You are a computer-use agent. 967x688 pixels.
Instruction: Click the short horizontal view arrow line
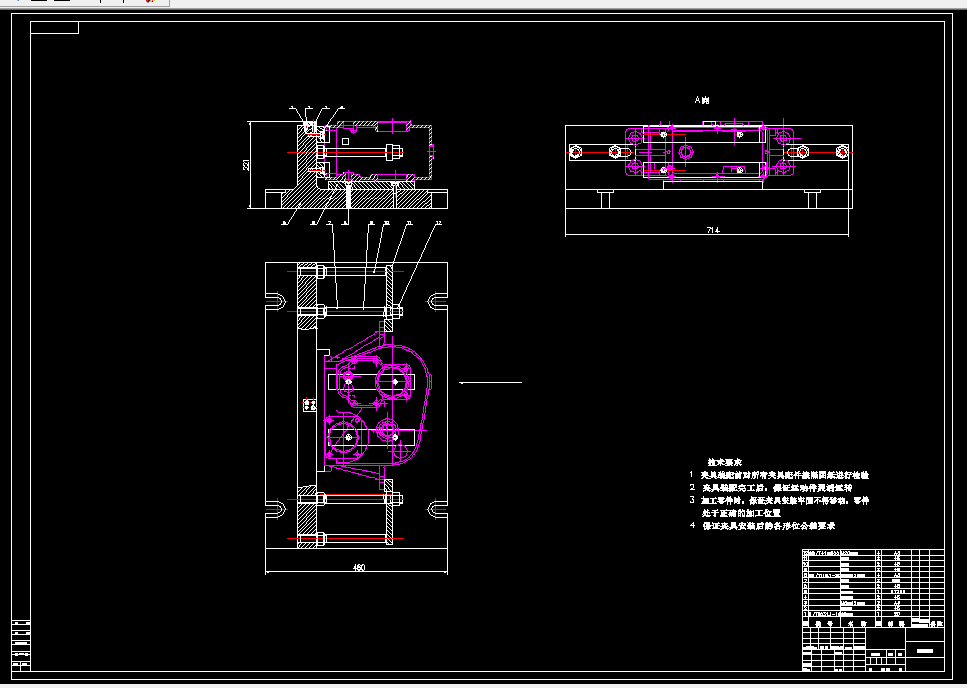(x=491, y=383)
